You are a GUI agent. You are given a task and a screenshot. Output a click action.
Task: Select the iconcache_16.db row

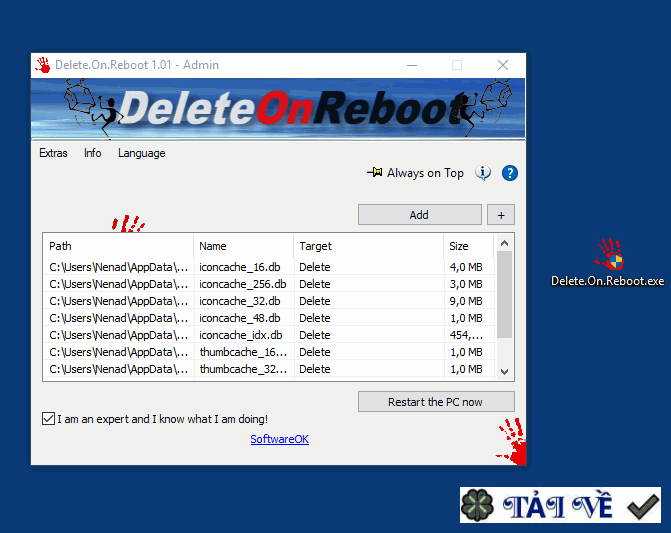click(x=270, y=267)
